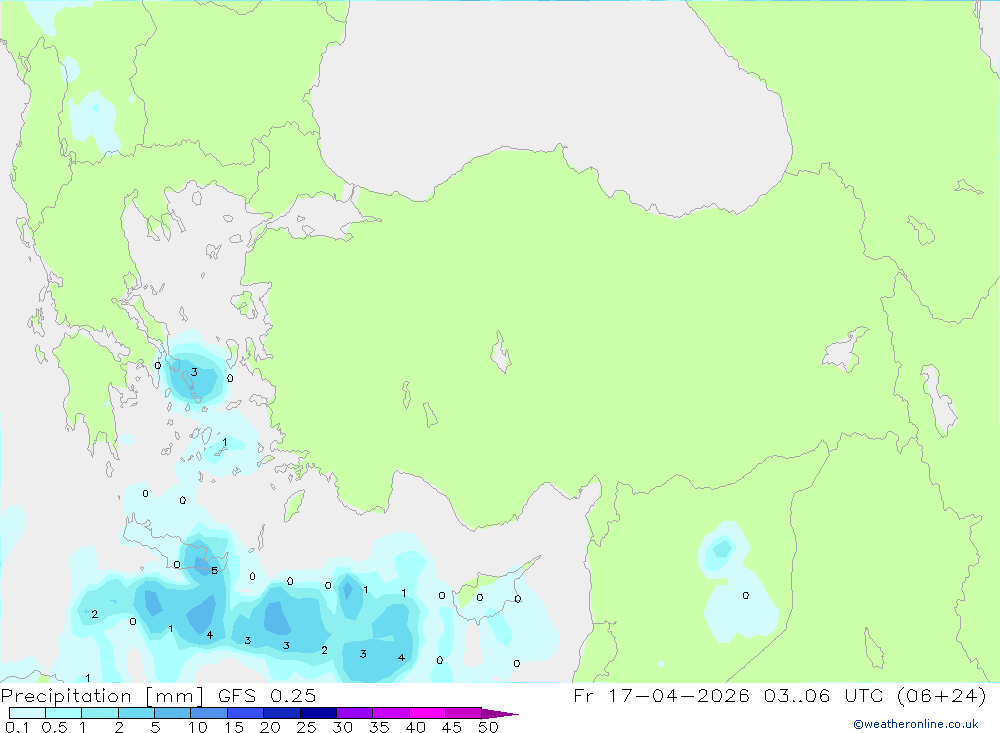Viewport: 1000px width, 733px height.
Task: Pick legend swatch between 45 and 50
Action: [x=464, y=713]
